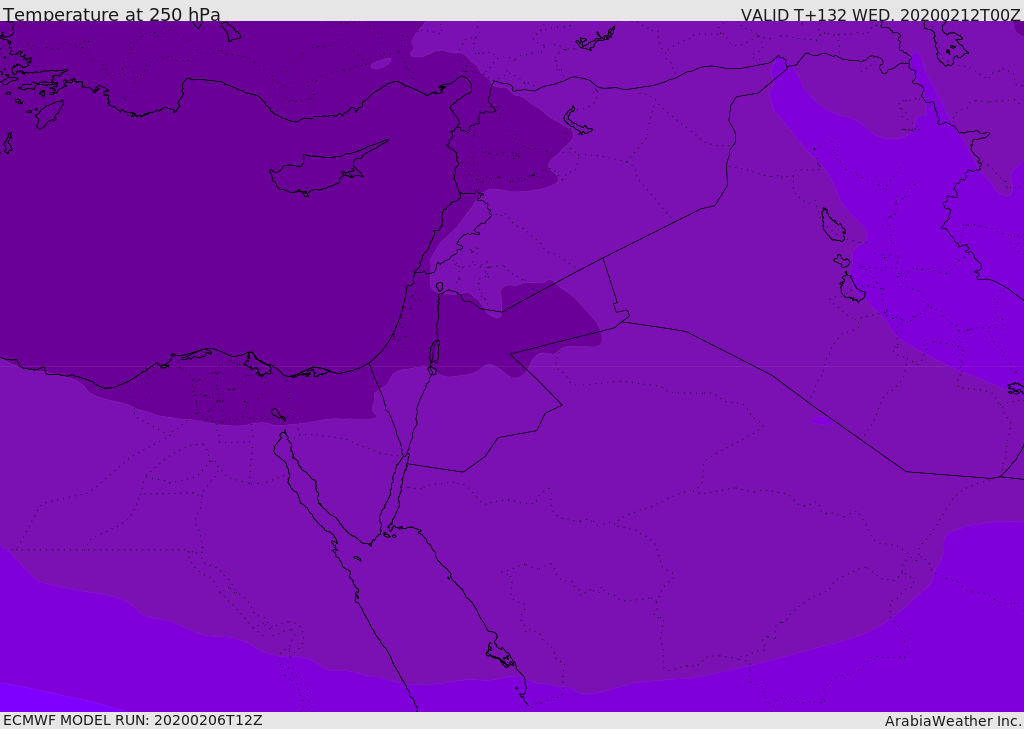Click the Dead Sea outline
The width and height of the screenshot is (1024, 729).
(434, 355)
